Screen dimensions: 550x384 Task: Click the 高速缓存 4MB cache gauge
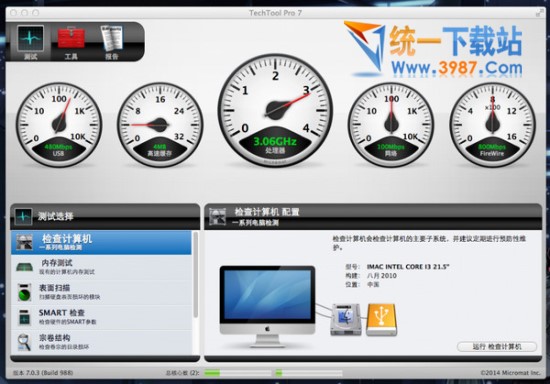pos(160,124)
